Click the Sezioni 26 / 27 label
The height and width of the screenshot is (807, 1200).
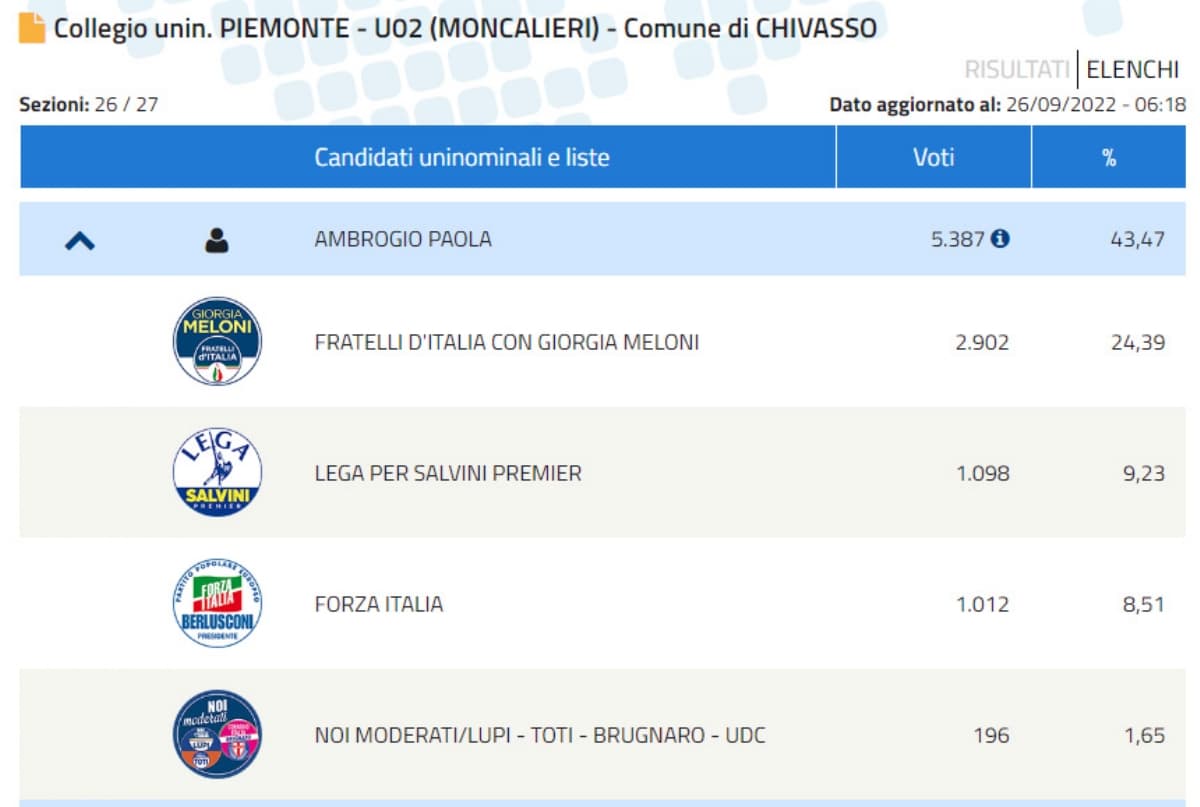point(89,105)
